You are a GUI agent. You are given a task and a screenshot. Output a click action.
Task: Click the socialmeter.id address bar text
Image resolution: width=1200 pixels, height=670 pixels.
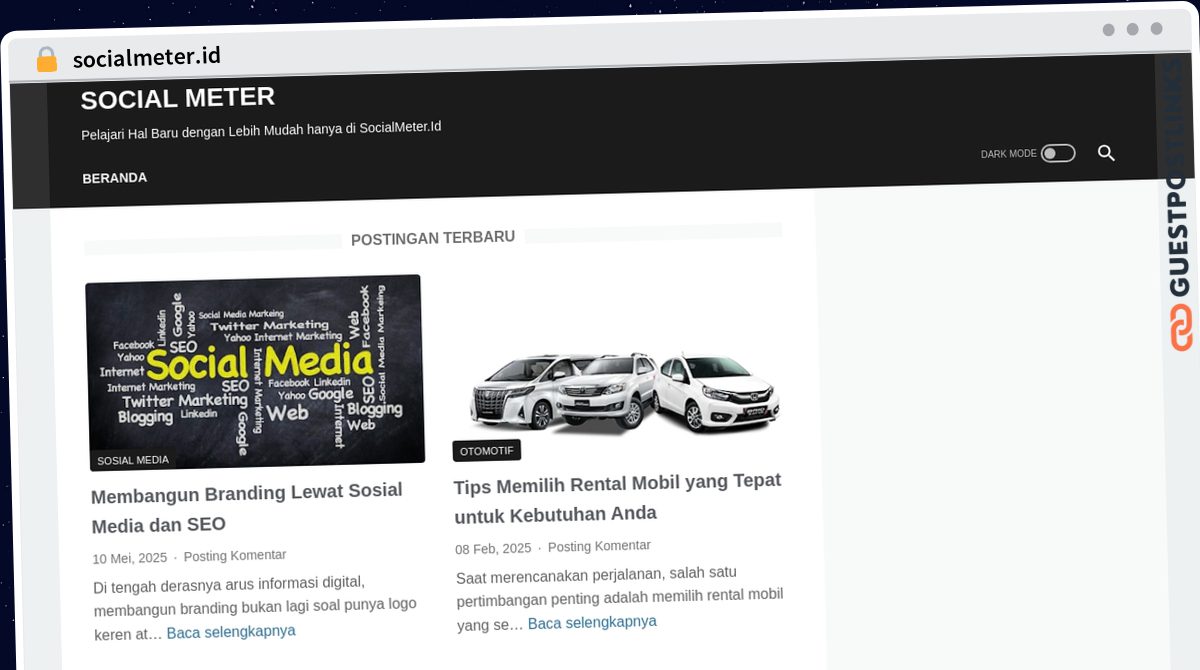[x=147, y=58]
